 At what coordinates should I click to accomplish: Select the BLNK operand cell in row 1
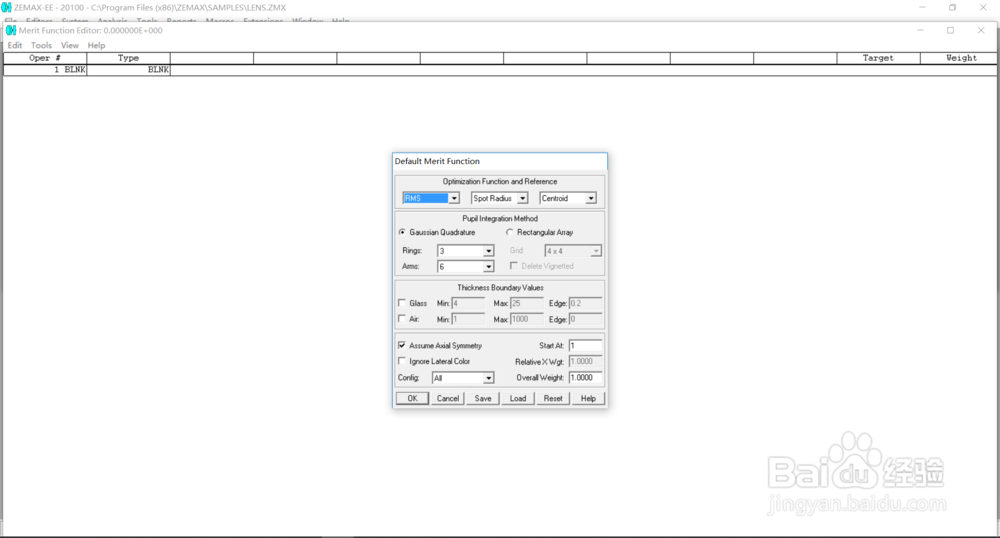point(45,69)
